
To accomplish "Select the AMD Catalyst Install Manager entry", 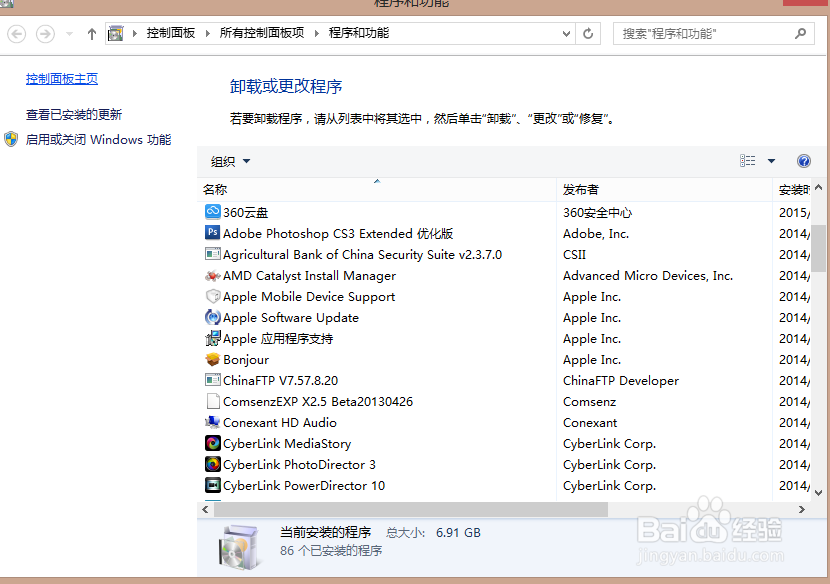I will tap(309, 276).
